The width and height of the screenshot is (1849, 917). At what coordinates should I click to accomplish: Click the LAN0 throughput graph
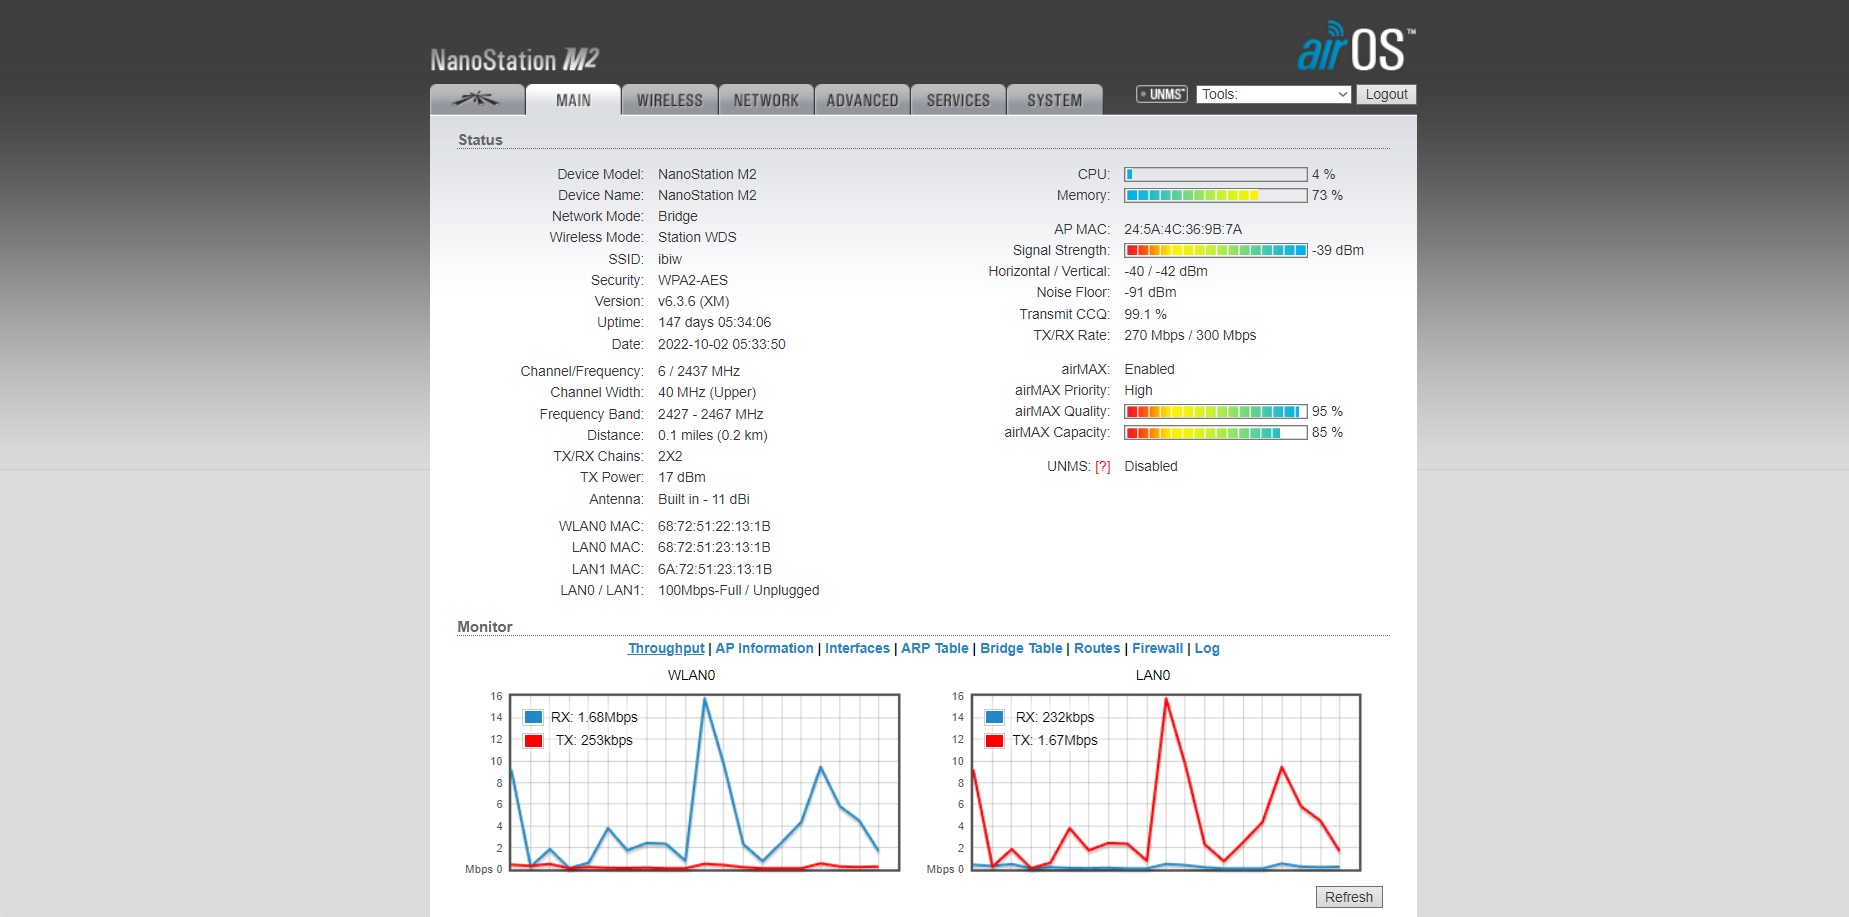[x=1166, y=782]
